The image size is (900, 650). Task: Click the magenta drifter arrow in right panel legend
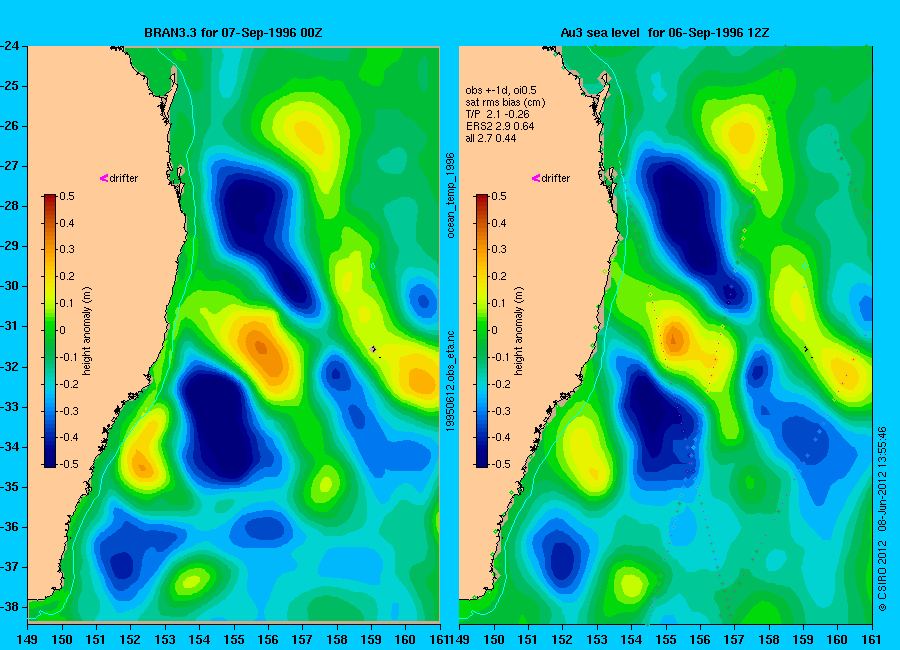pos(536,178)
